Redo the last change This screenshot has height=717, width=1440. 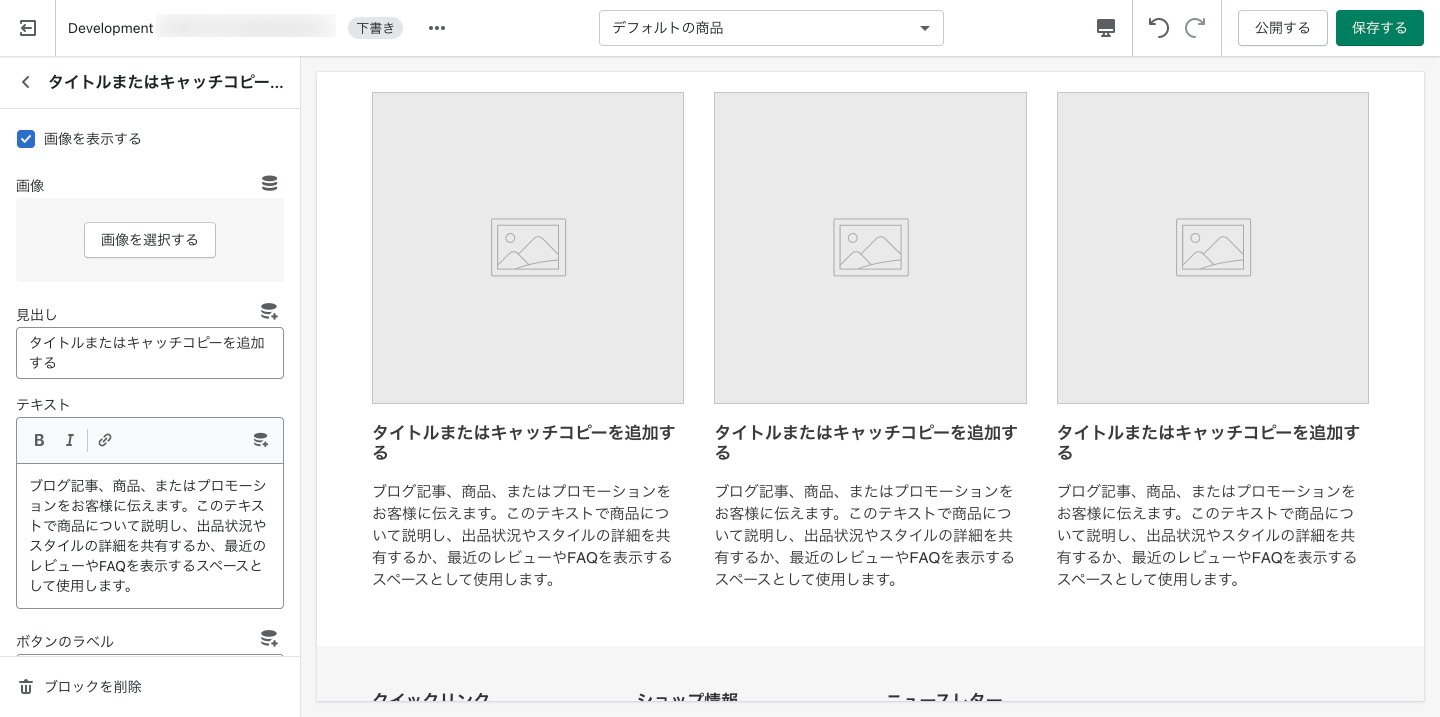tap(1195, 28)
